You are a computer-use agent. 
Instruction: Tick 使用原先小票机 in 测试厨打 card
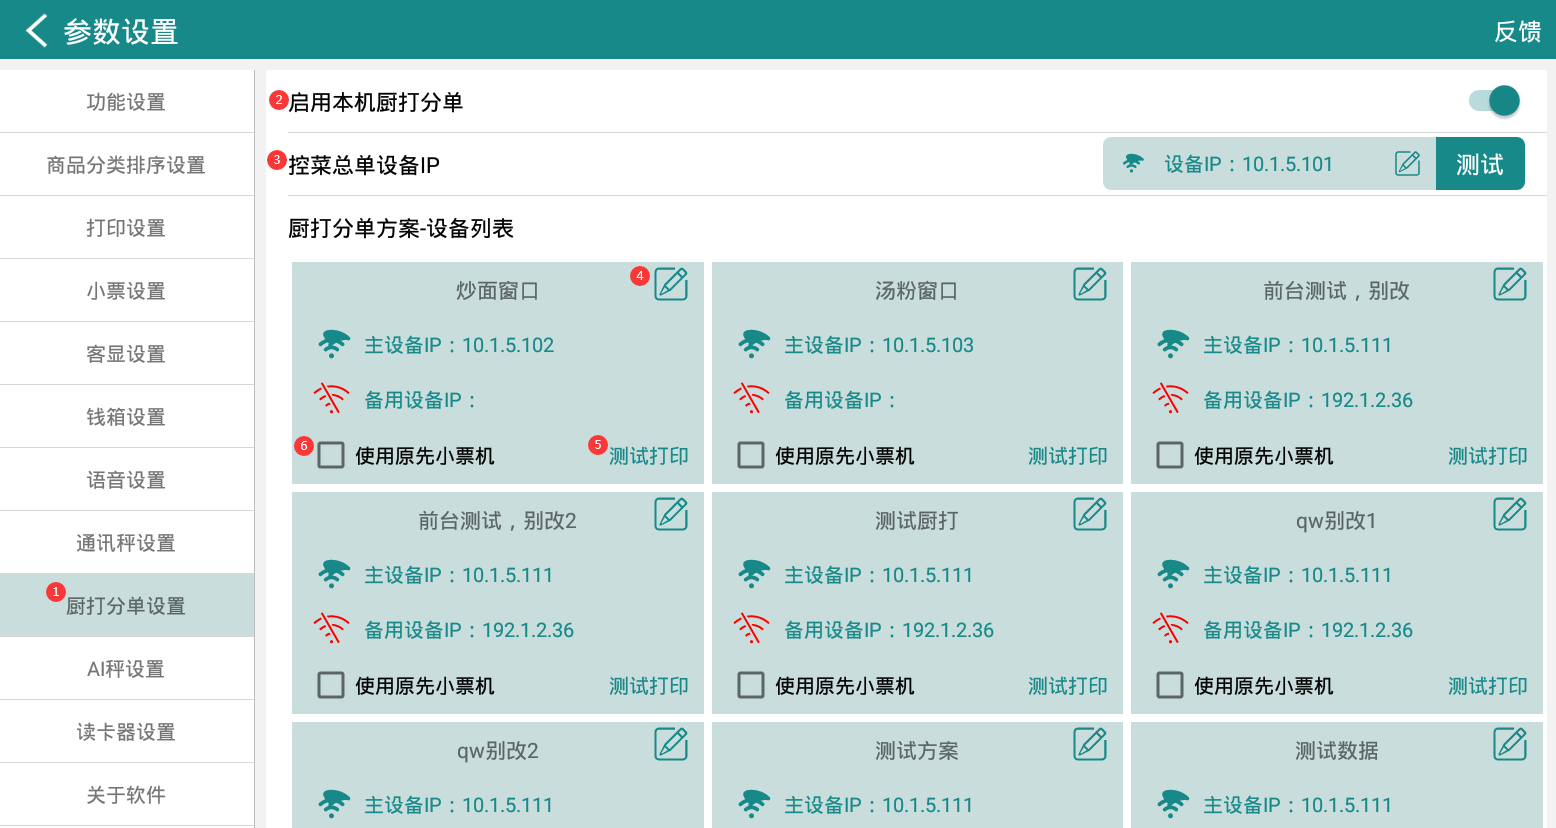(751, 686)
